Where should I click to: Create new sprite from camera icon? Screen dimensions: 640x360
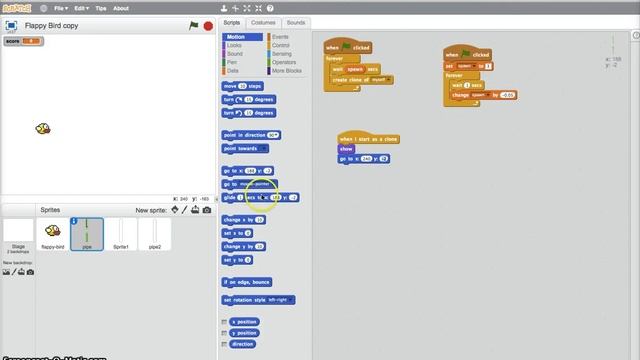click(207, 210)
